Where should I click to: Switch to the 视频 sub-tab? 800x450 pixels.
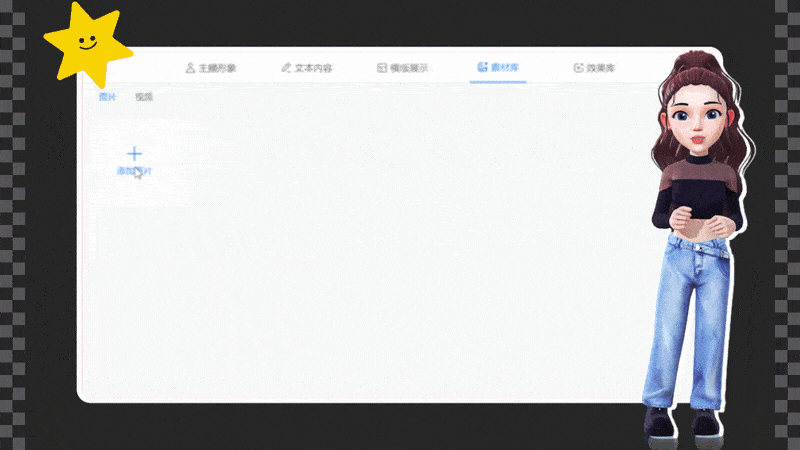tap(144, 97)
